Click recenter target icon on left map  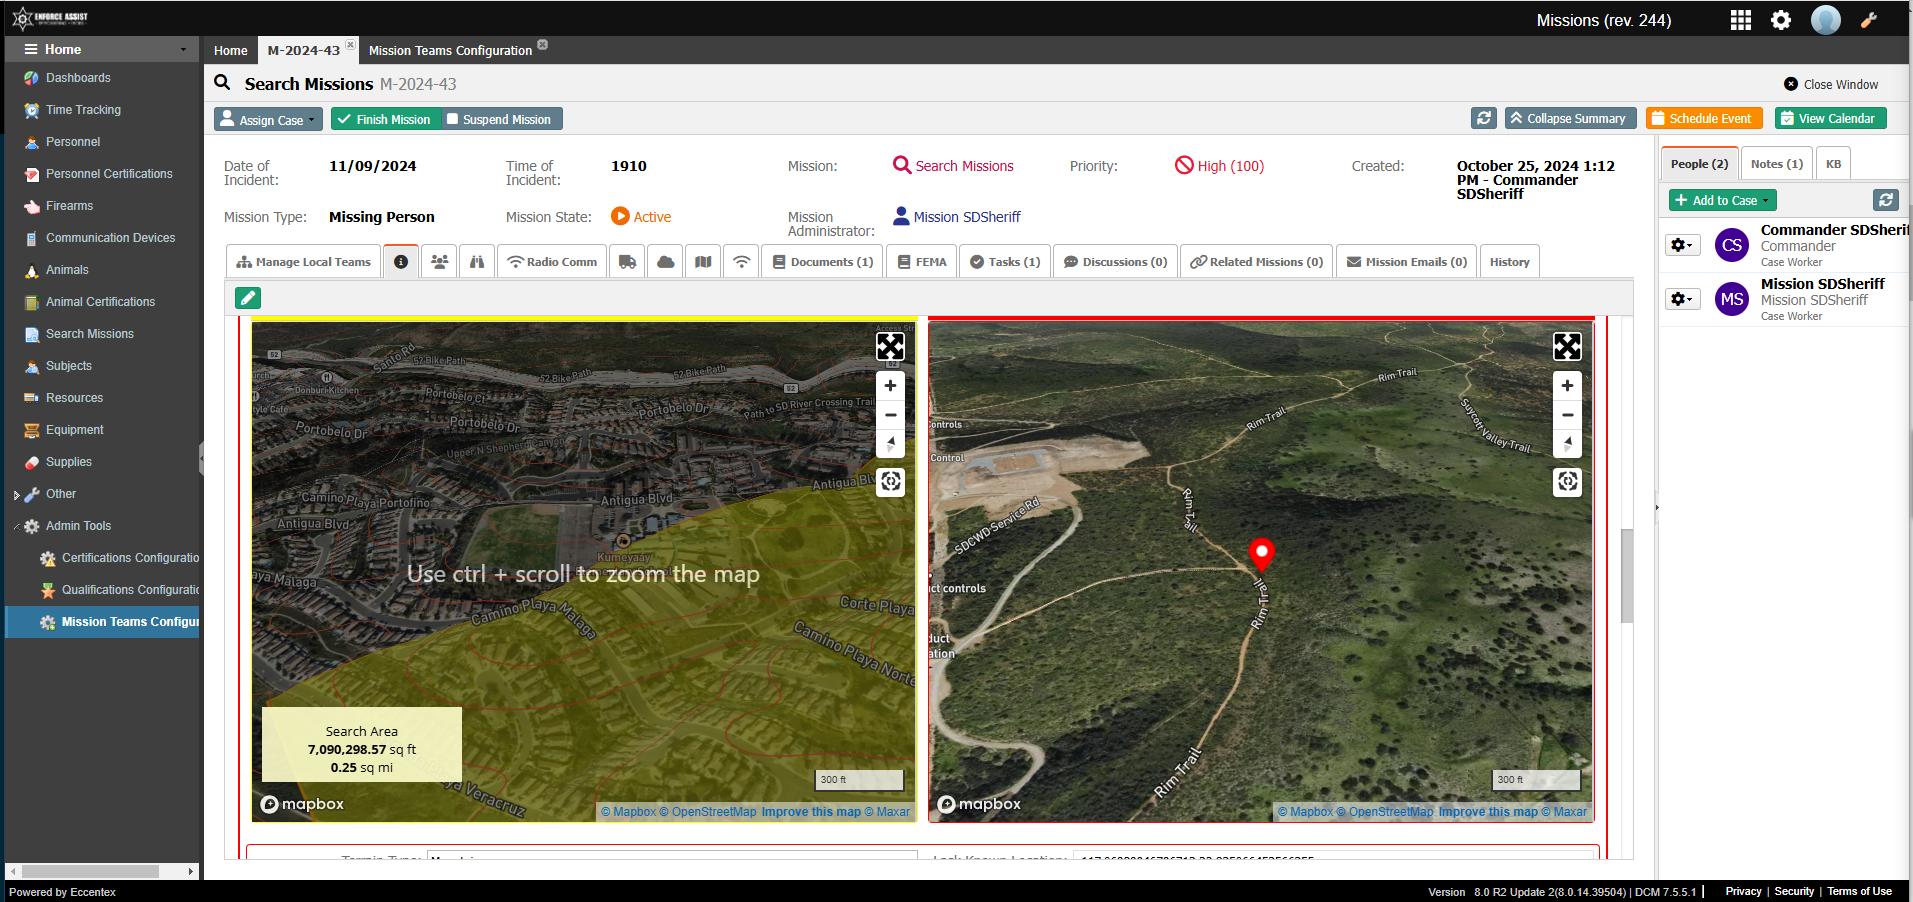[890, 482]
